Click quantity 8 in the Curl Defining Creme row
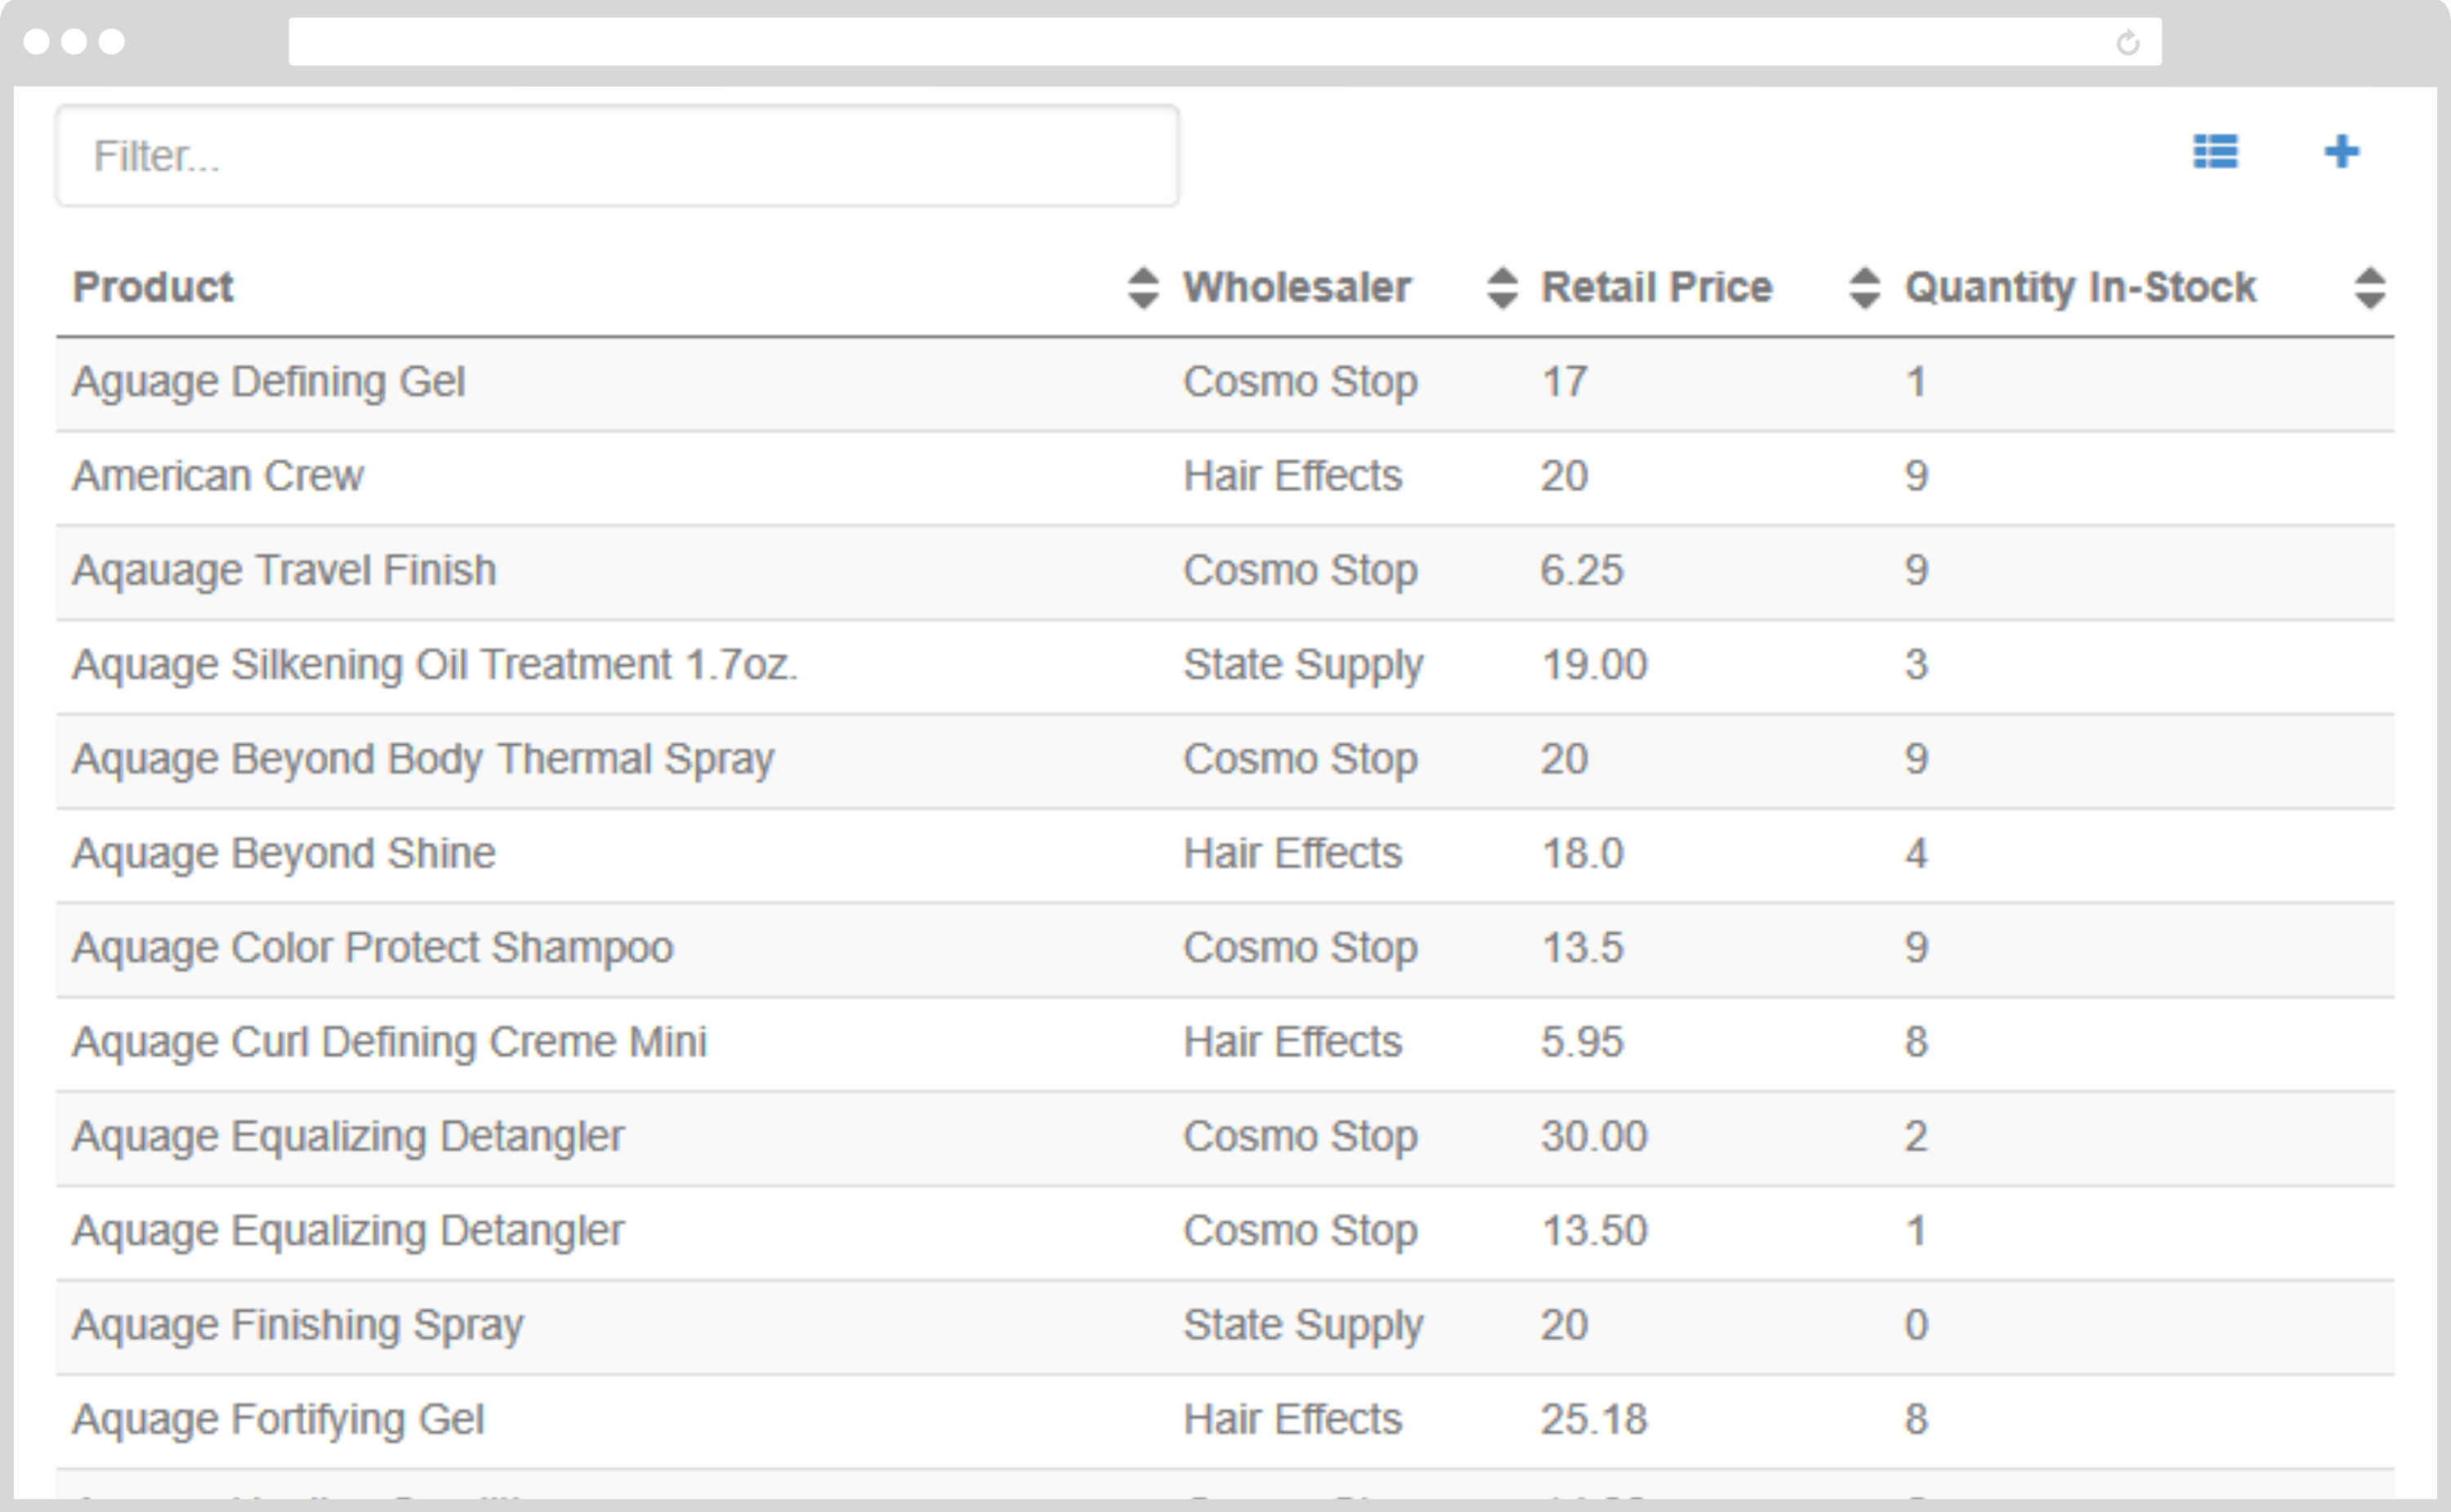This screenshot has width=2451, height=1512. pyautogui.click(x=1915, y=1042)
